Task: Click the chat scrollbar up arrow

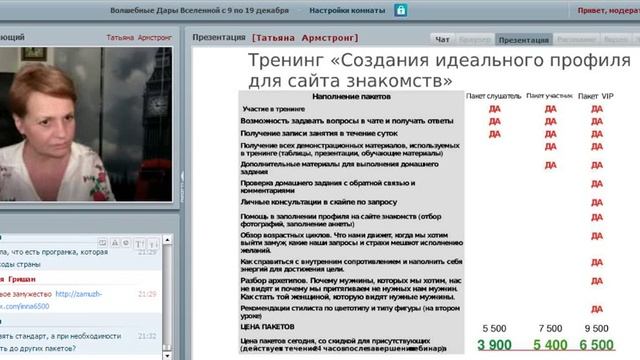Action: pyautogui.click(x=167, y=240)
